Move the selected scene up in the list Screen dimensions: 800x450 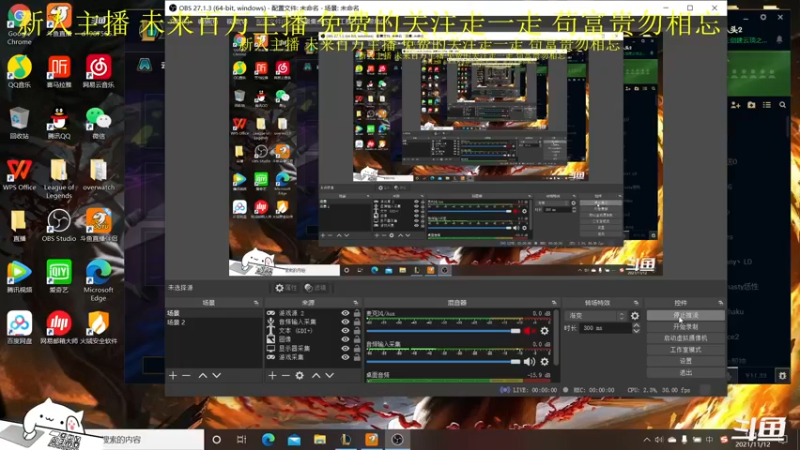click(203, 376)
